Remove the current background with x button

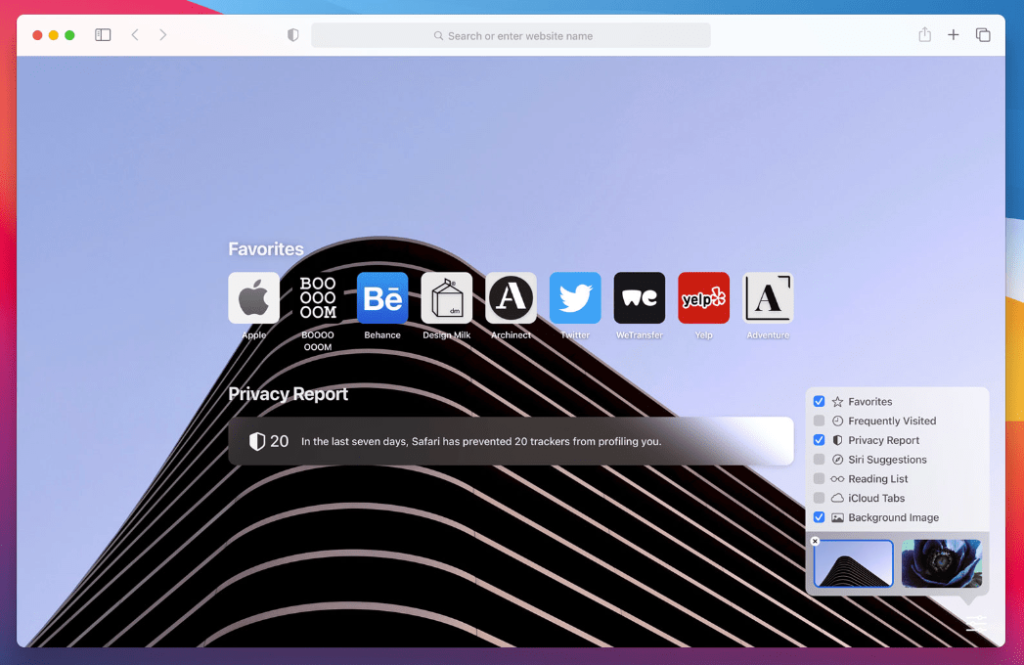[x=815, y=541]
